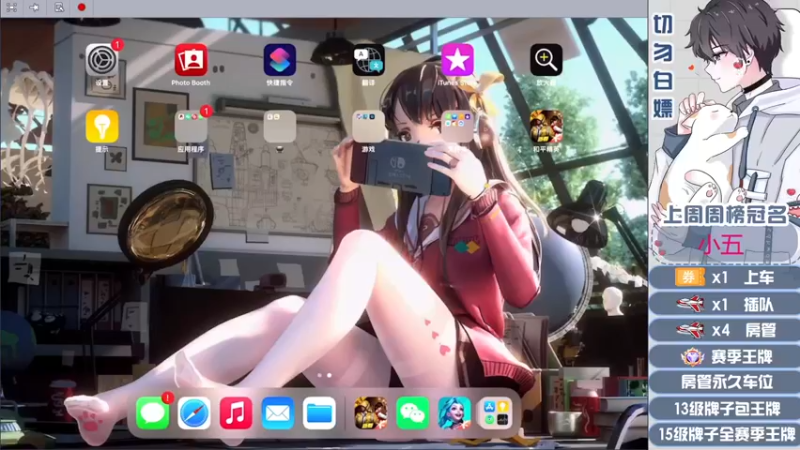
Task: Open the Shortcuts (快捷指令) app
Action: coord(280,60)
